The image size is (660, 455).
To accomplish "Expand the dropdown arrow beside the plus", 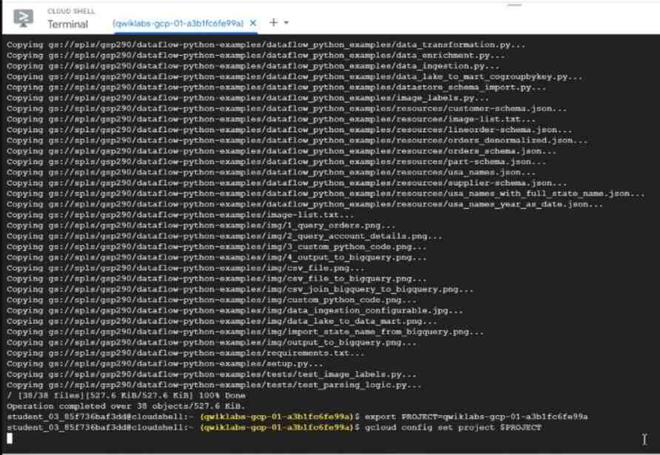I will (286, 22).
